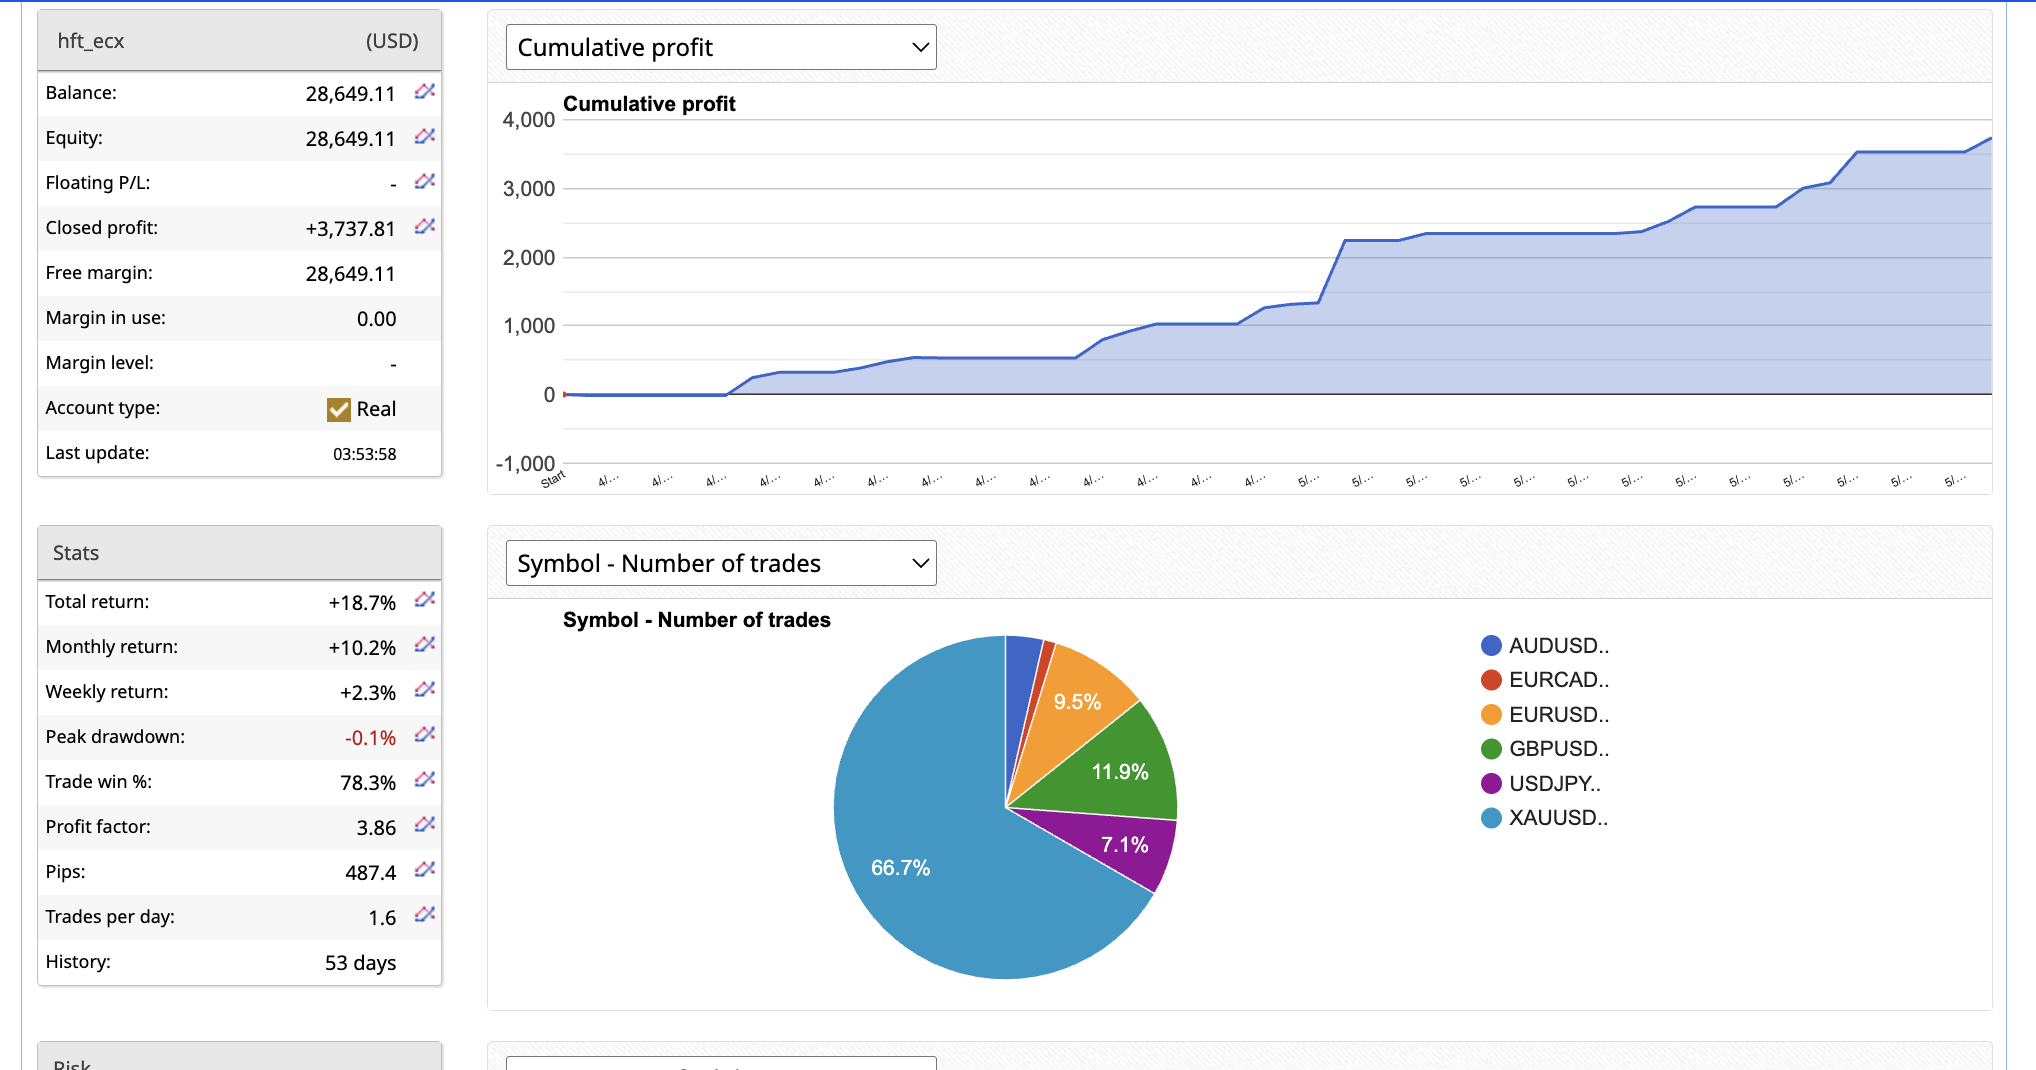This screenshot has width=2036, height=1070.
Task: Open the chart icon for Closed profit
Action: [425, 227]
